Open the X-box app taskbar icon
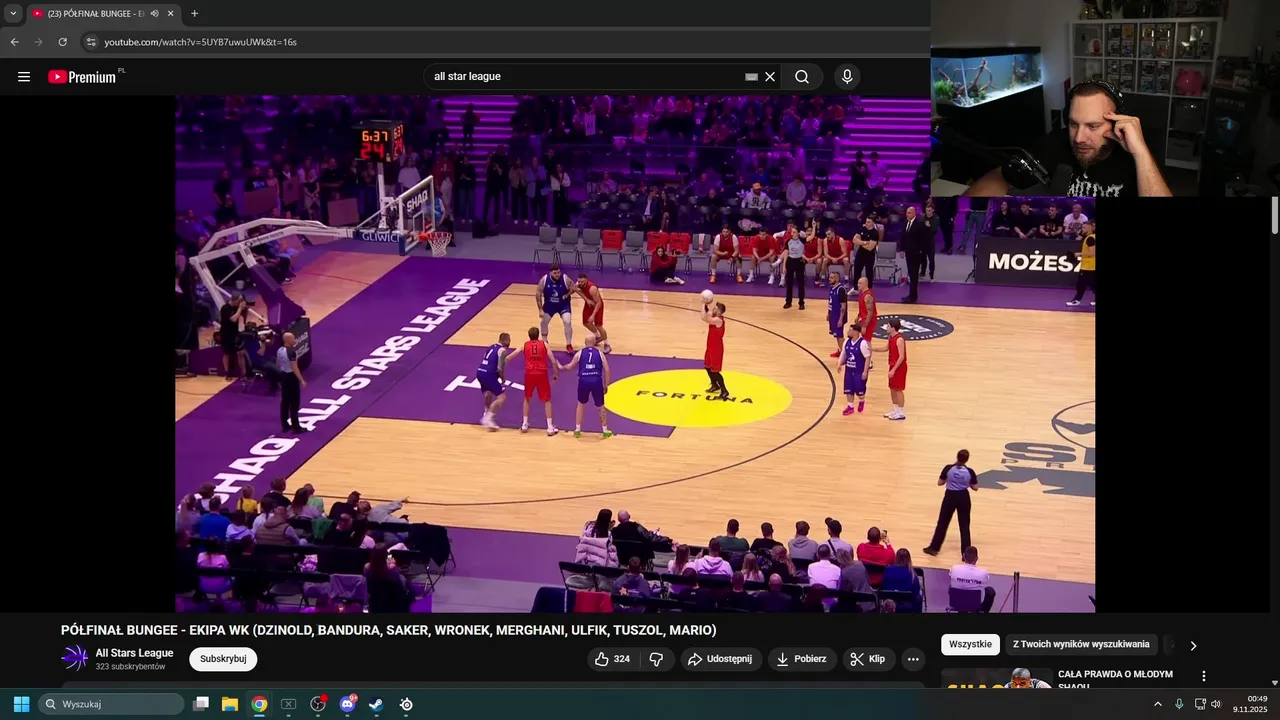This screenshot has width=1280, height=720. [288, 704]
